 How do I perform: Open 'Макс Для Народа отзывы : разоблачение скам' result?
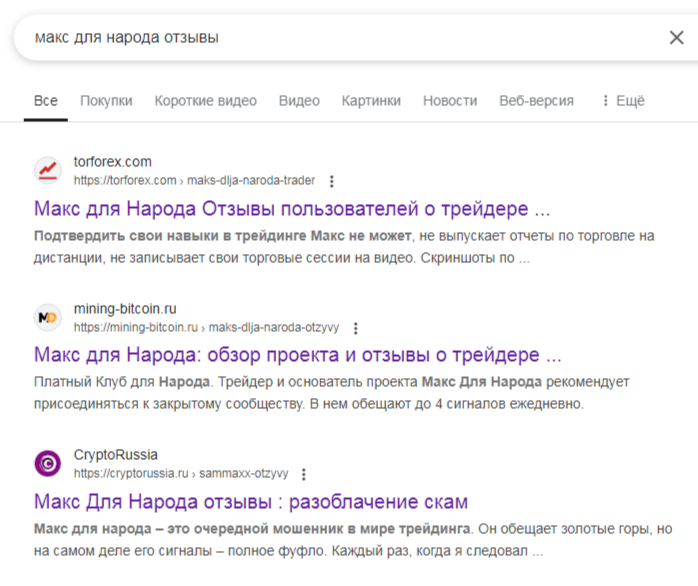(x=251, y=502)
